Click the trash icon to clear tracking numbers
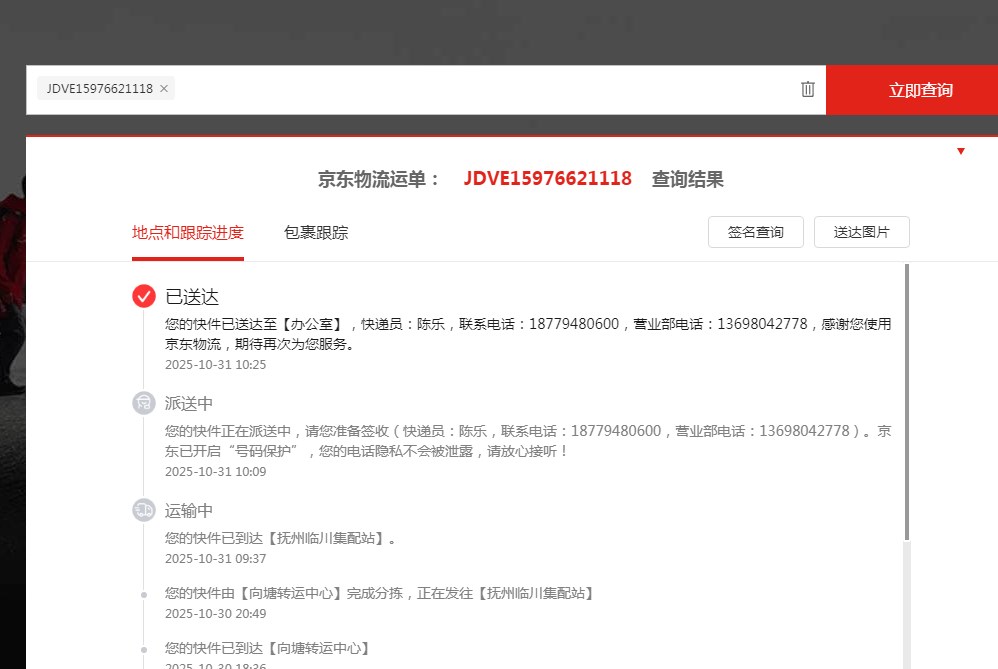This screenshot has height=669, width=998. (x=808, y=89)
